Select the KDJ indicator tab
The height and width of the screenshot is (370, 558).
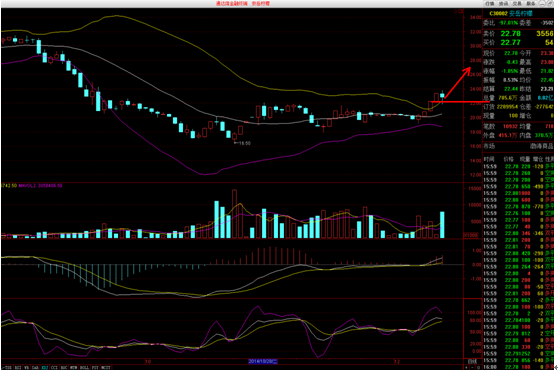tap(44, 367)
